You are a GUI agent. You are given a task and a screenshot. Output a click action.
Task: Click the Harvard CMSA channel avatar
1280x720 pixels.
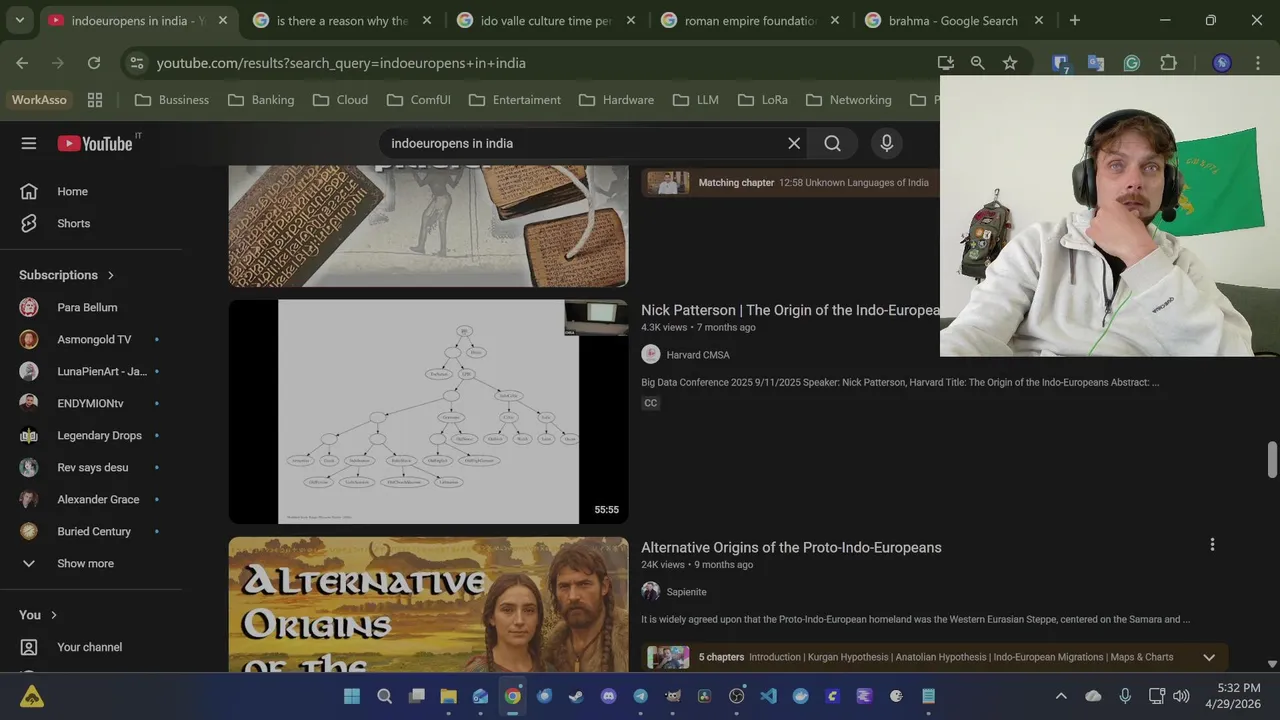pyautogui.click(x=651, y=355)
